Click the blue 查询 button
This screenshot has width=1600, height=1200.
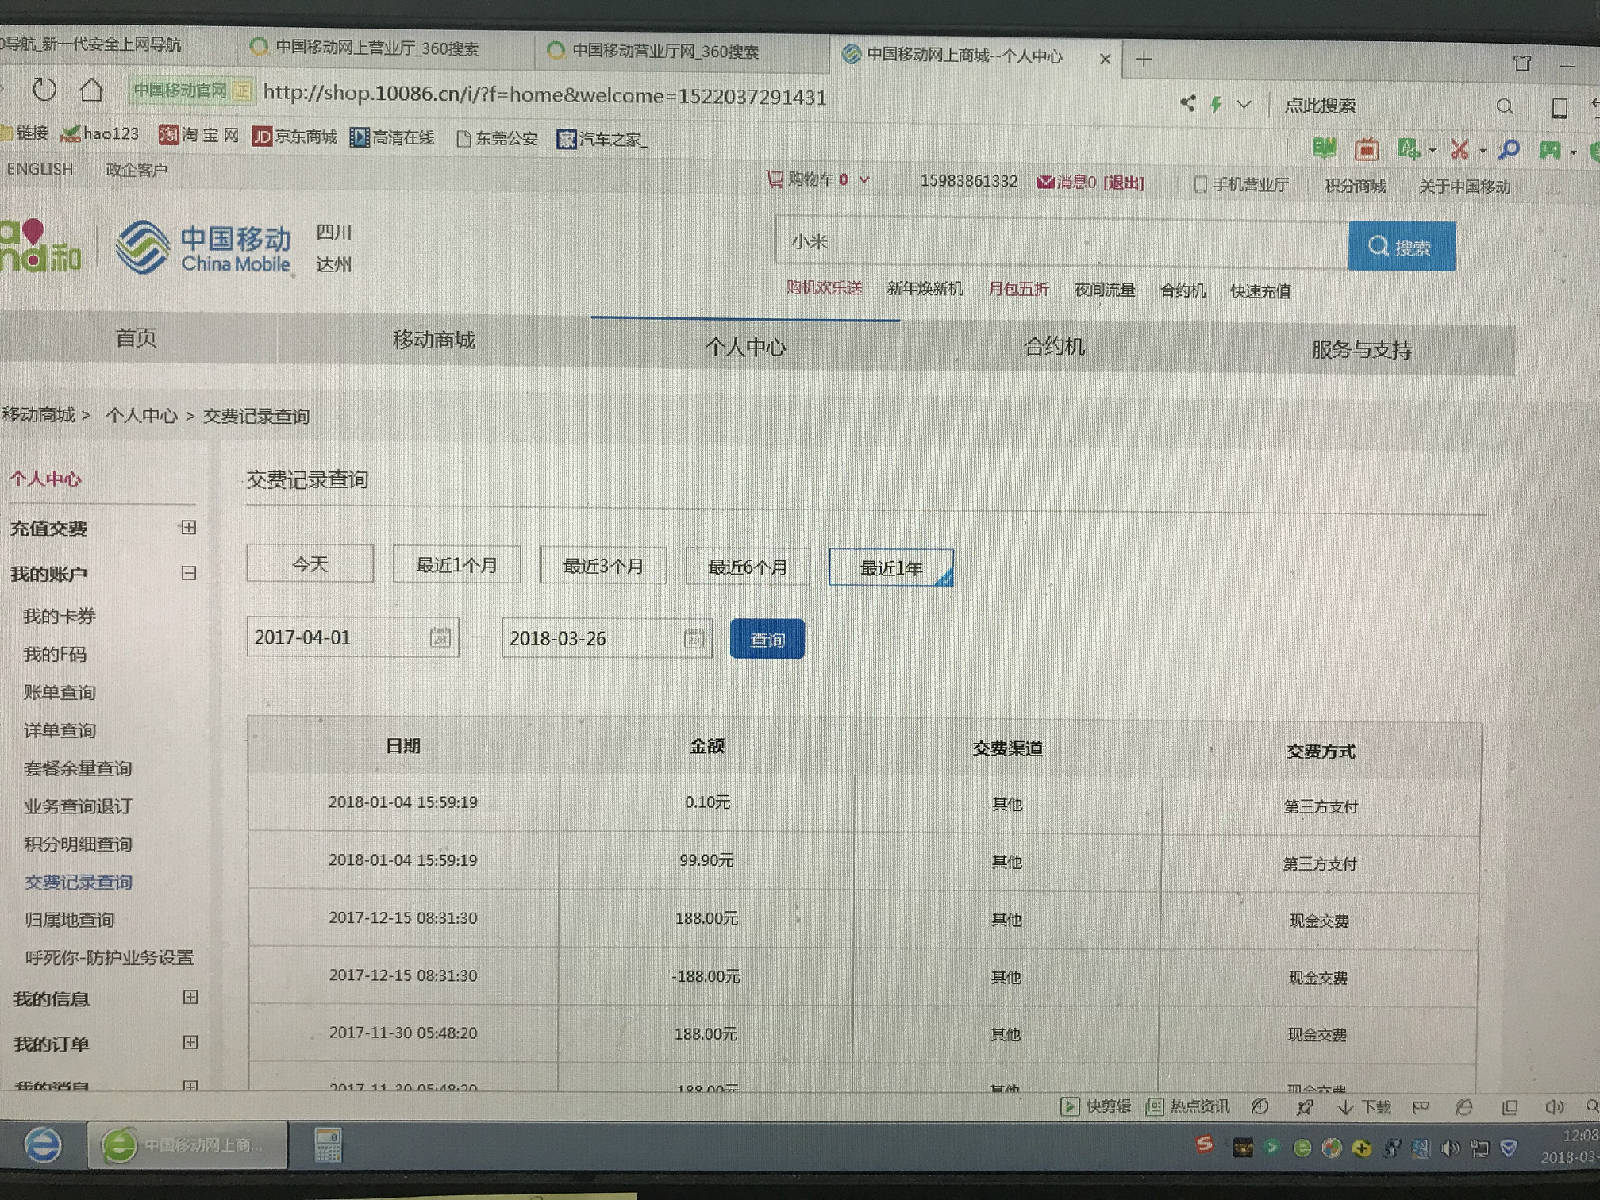point(767,640)
